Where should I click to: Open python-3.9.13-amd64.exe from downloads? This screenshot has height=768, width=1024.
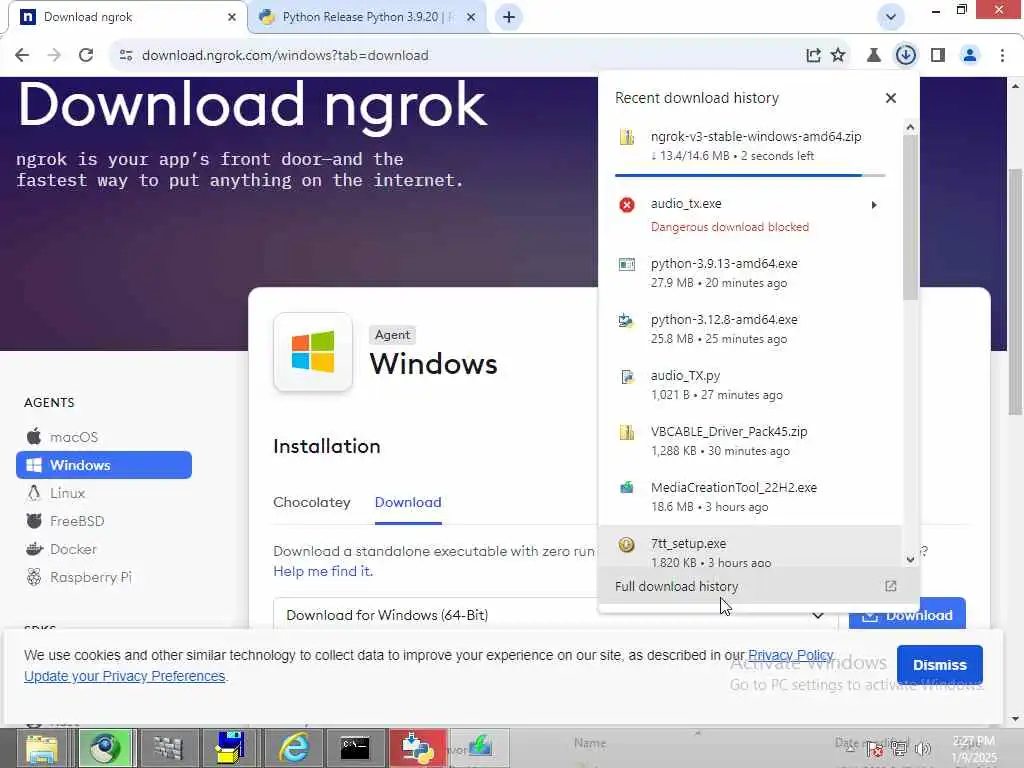click(750, 273)
